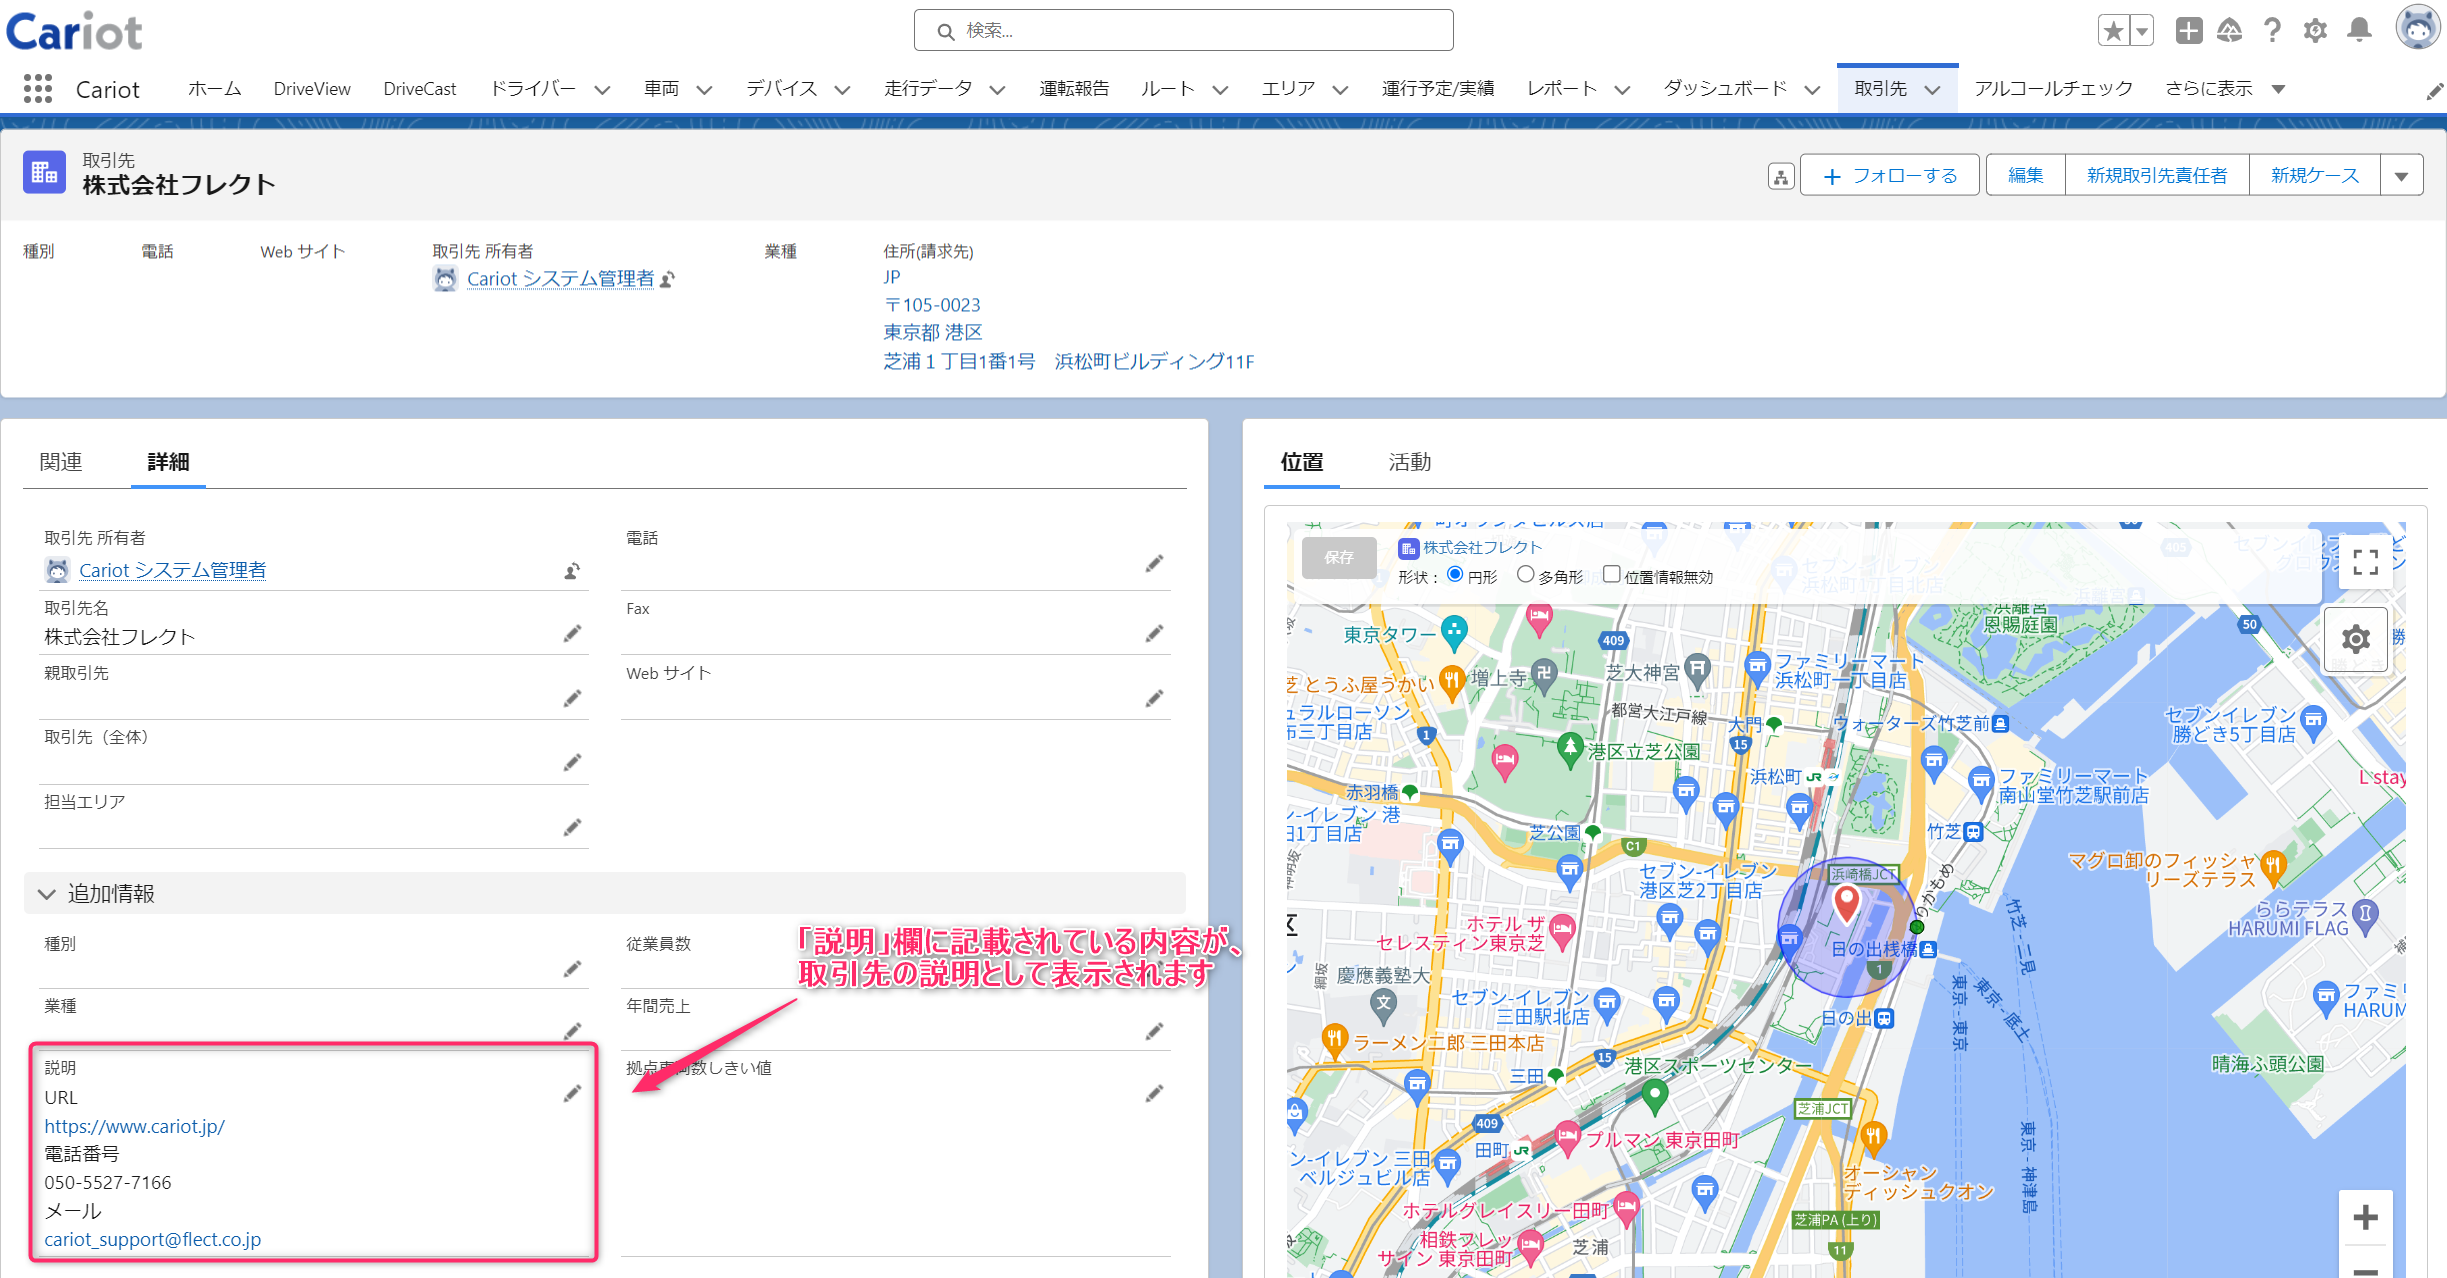
Task: Expand the ダッシュボード menu chevron
Action: coord(1812,90)
